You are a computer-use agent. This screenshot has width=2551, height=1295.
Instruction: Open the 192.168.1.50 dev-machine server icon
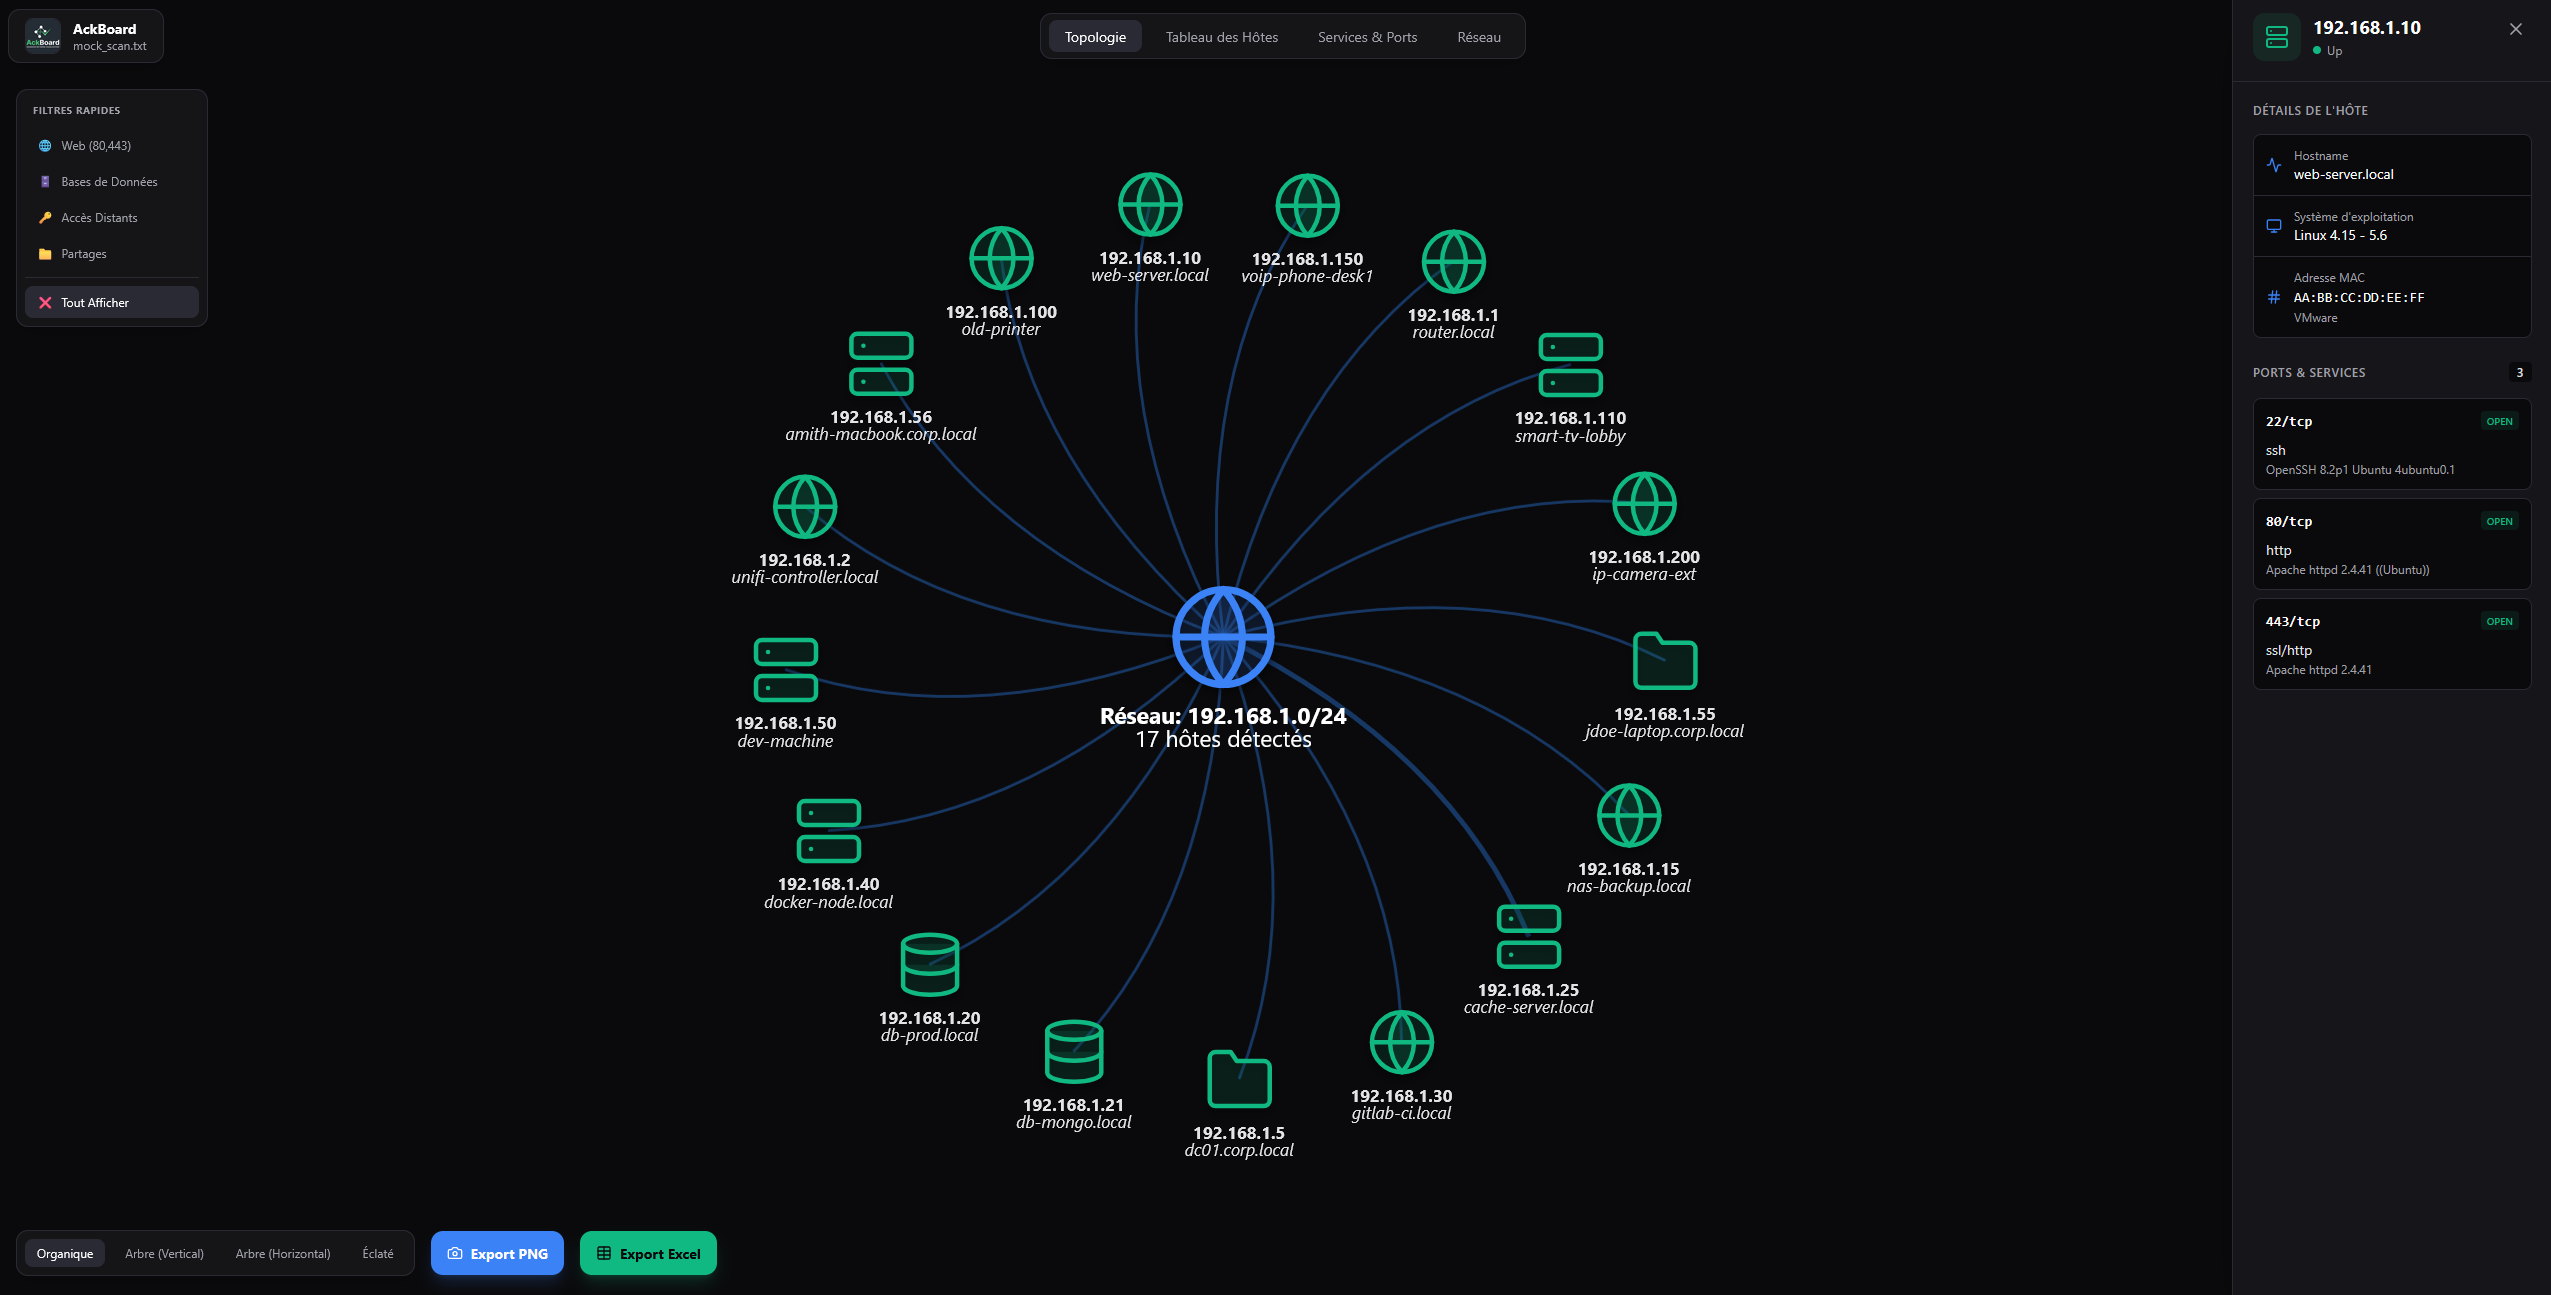[x=786, y=670]
